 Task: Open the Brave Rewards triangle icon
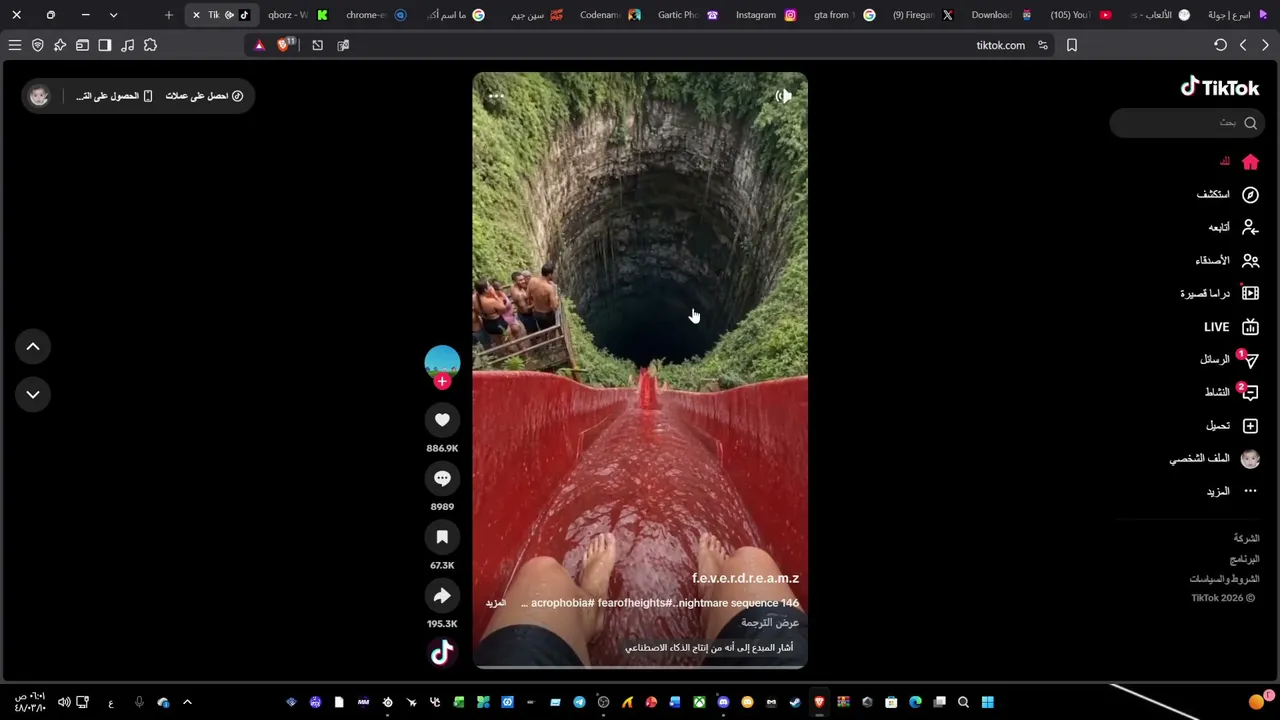pyautogui.click(x=259, y=45)
